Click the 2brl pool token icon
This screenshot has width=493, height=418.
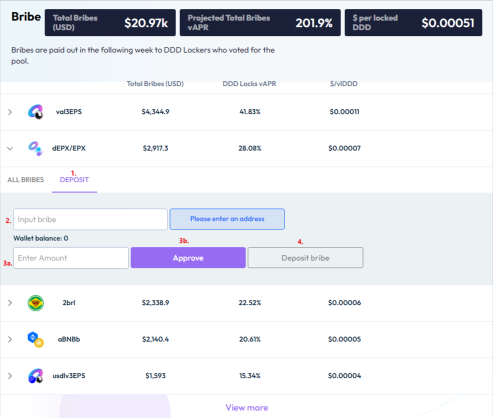pyautogui.click(x=36, y=303)
